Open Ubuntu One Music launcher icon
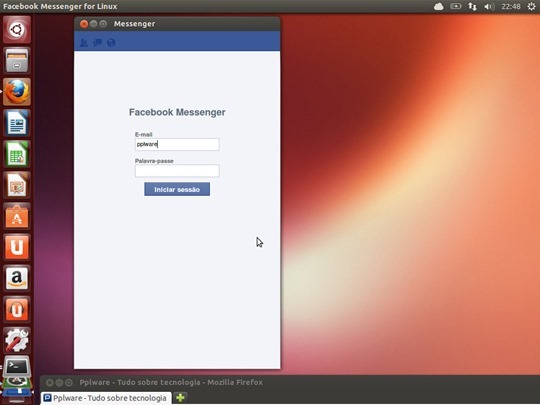The image size is (540, 405). pyautogui.click(x=17, y=309)
